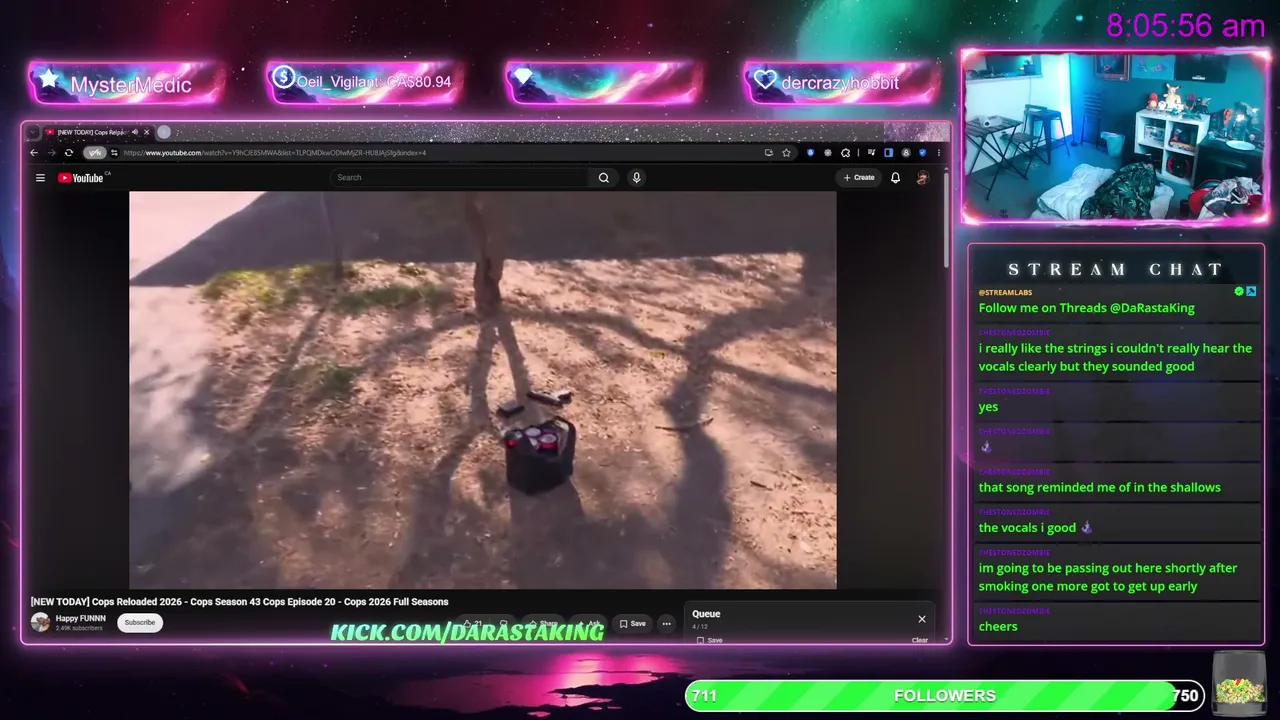The width and height of the screenshot is (1280, 720).
Task: Open the browser three-dot menu
Action: click(x=938, y=153)
